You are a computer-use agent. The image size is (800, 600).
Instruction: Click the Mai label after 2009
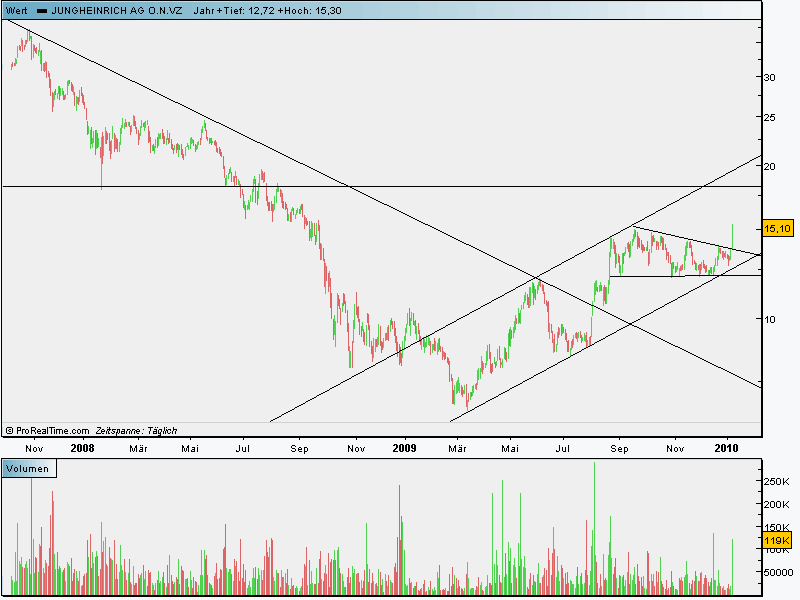point(510,448)
